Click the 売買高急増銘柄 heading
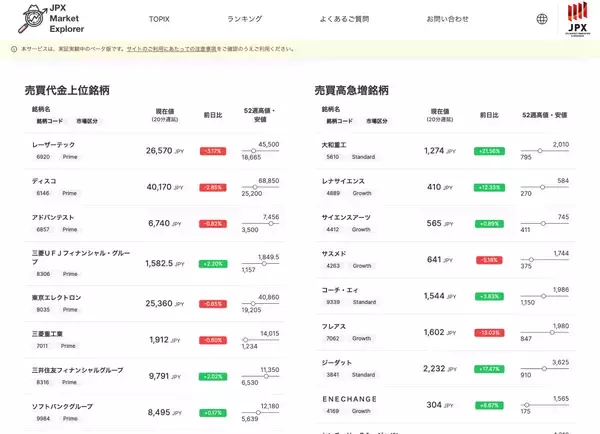600x434 pixels. click(352, 90)
